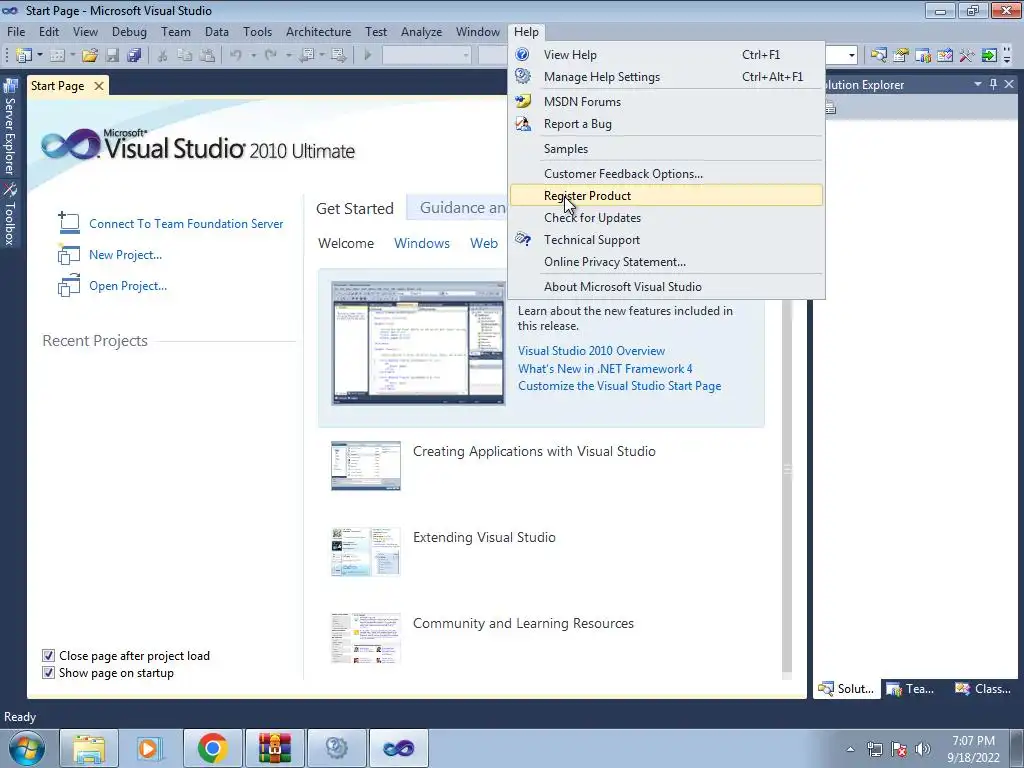The height and width of the screenshot is (768, 1024).
Task: Uncheck Show page on startup
Action: pos(48,673)
